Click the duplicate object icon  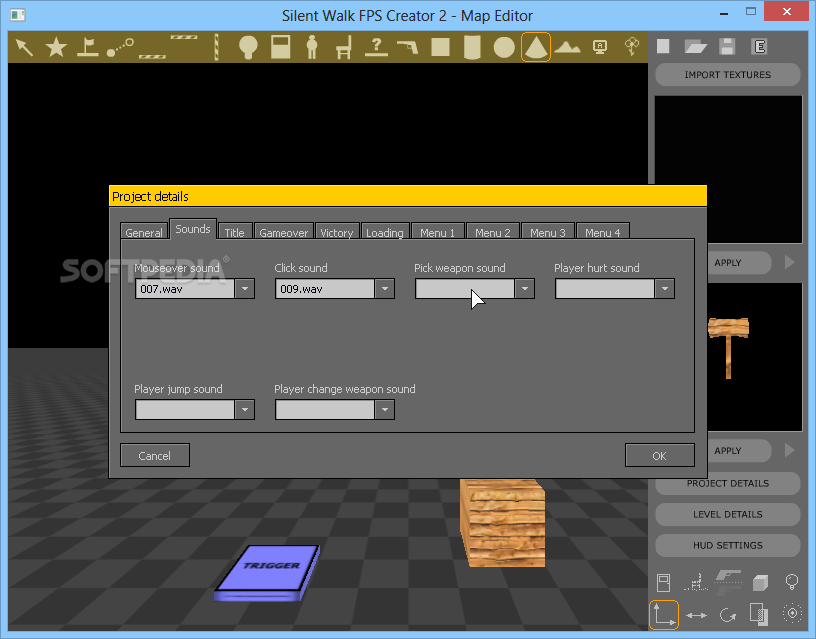[x=759, y=614]
